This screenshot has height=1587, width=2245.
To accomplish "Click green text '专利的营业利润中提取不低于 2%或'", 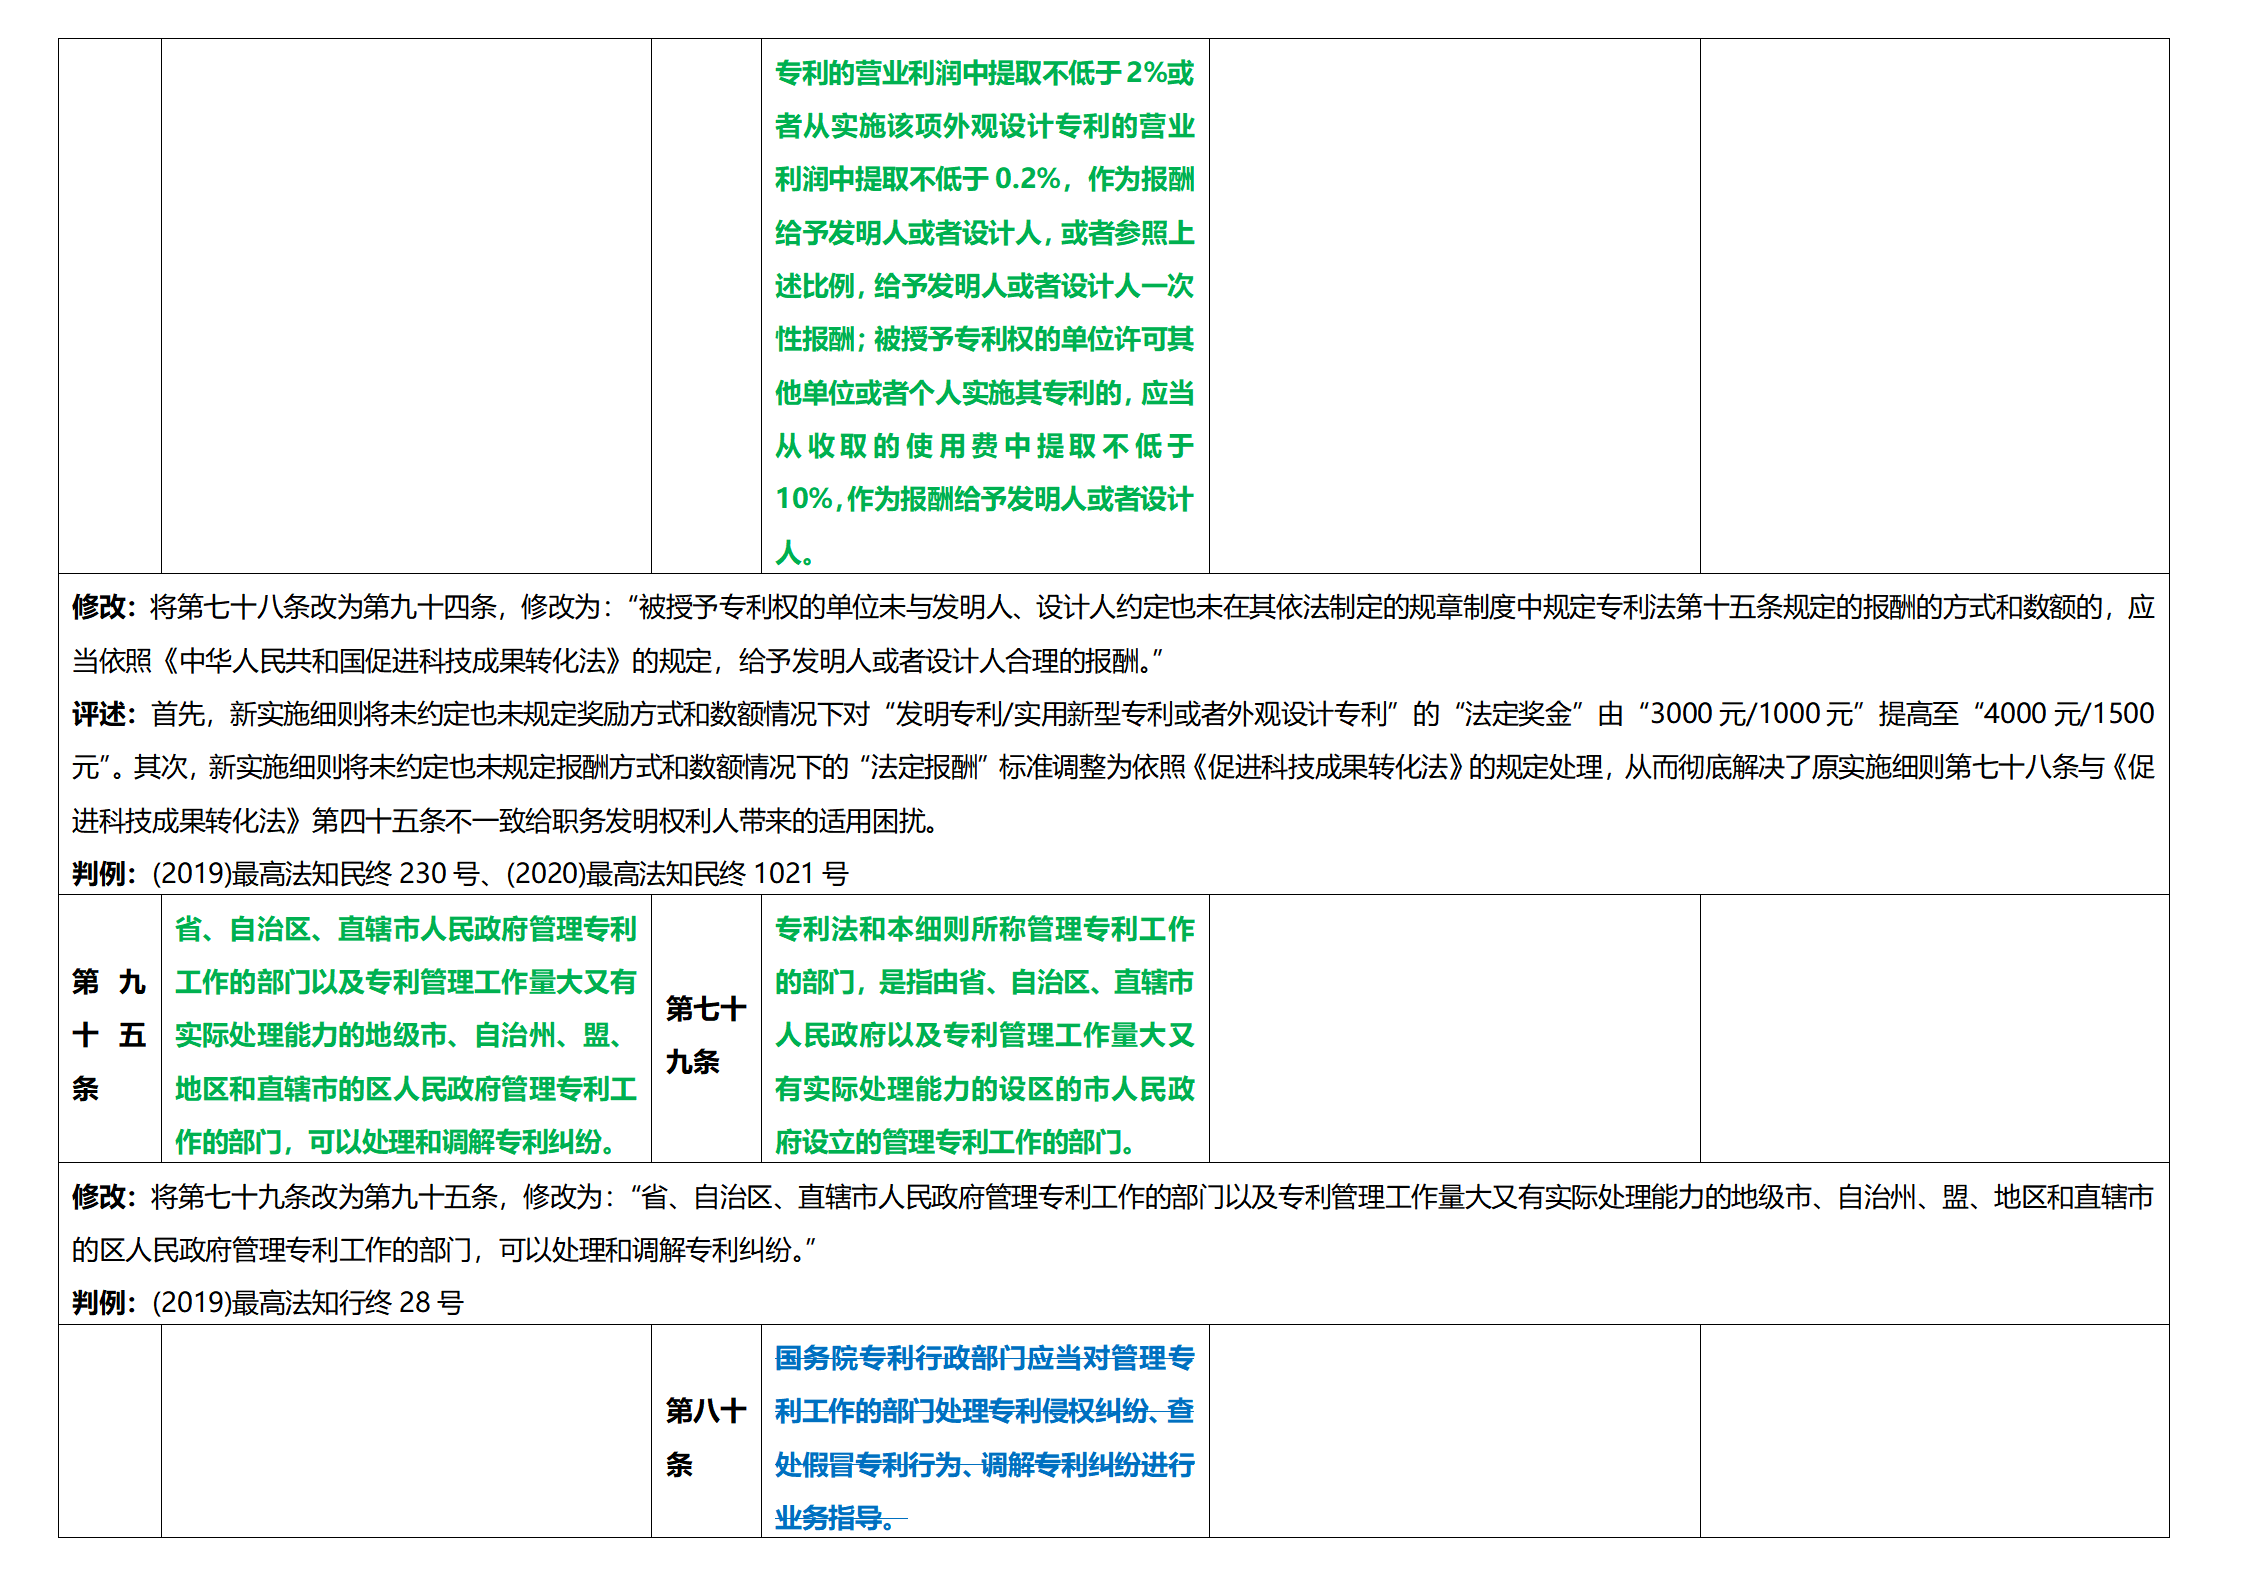I will [x=985, y=72].
